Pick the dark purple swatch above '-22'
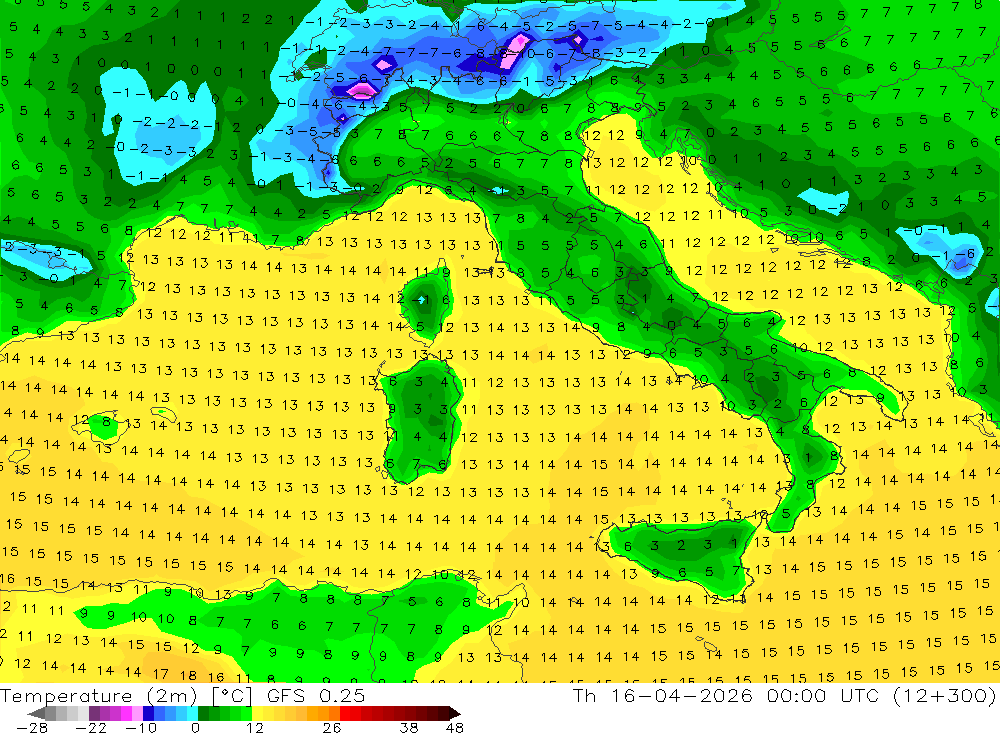Screen dimensions: 1000x733 tap(94, 714)
